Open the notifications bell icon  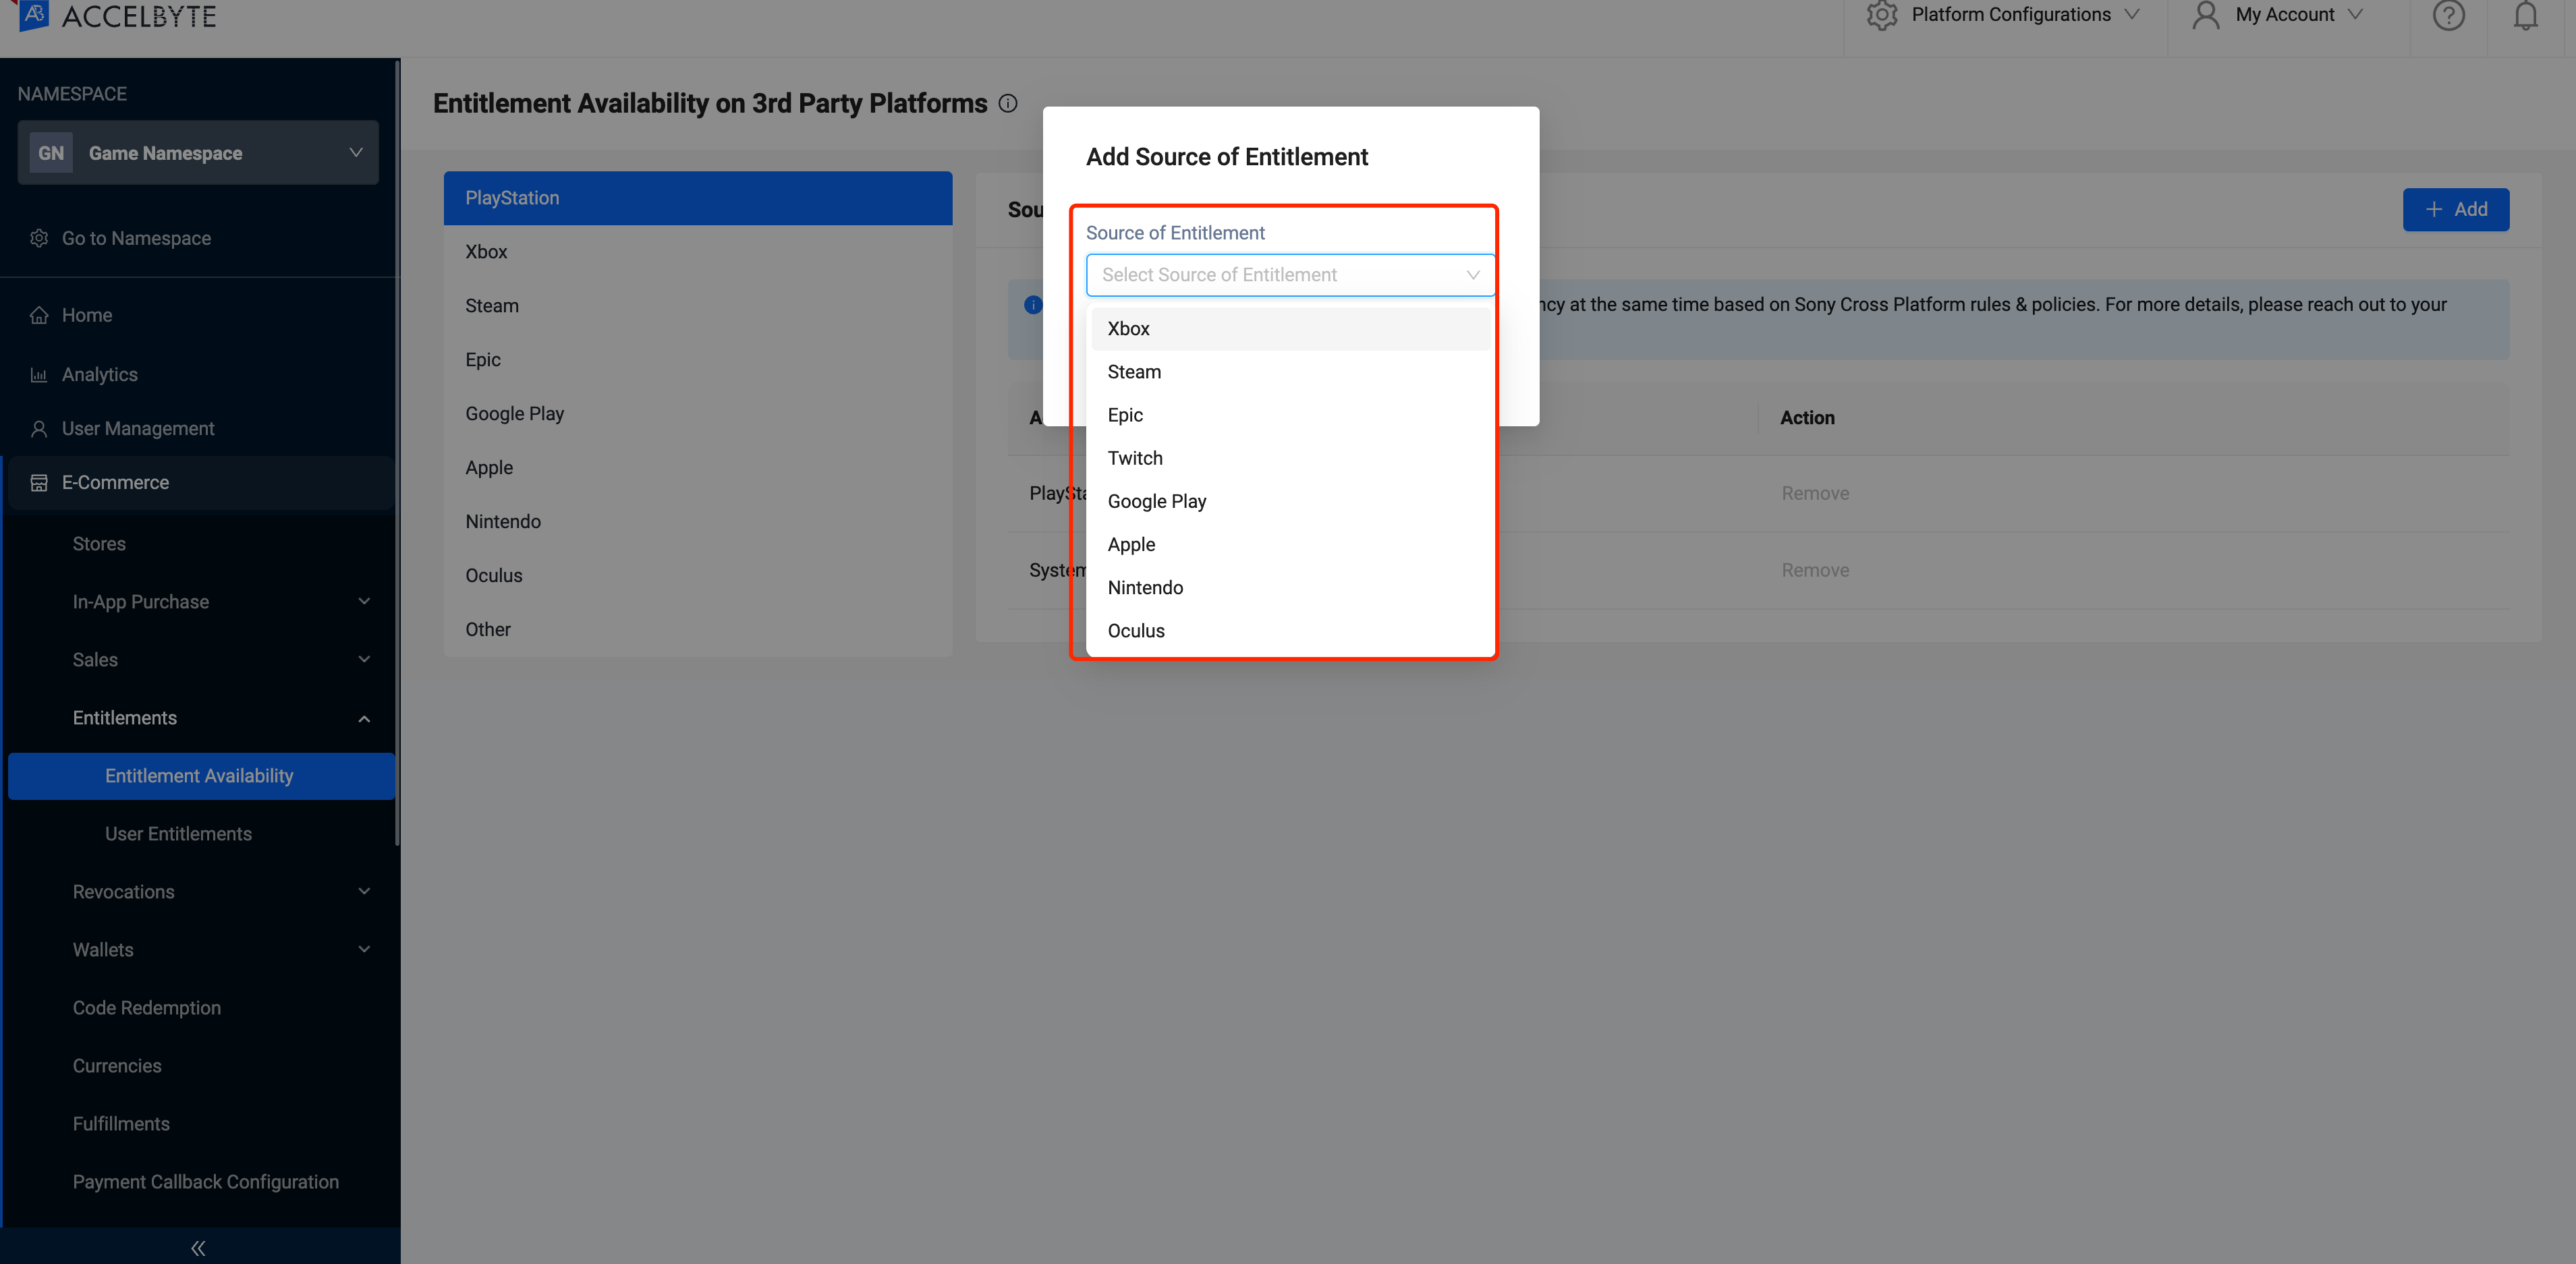coord(2525,15)
